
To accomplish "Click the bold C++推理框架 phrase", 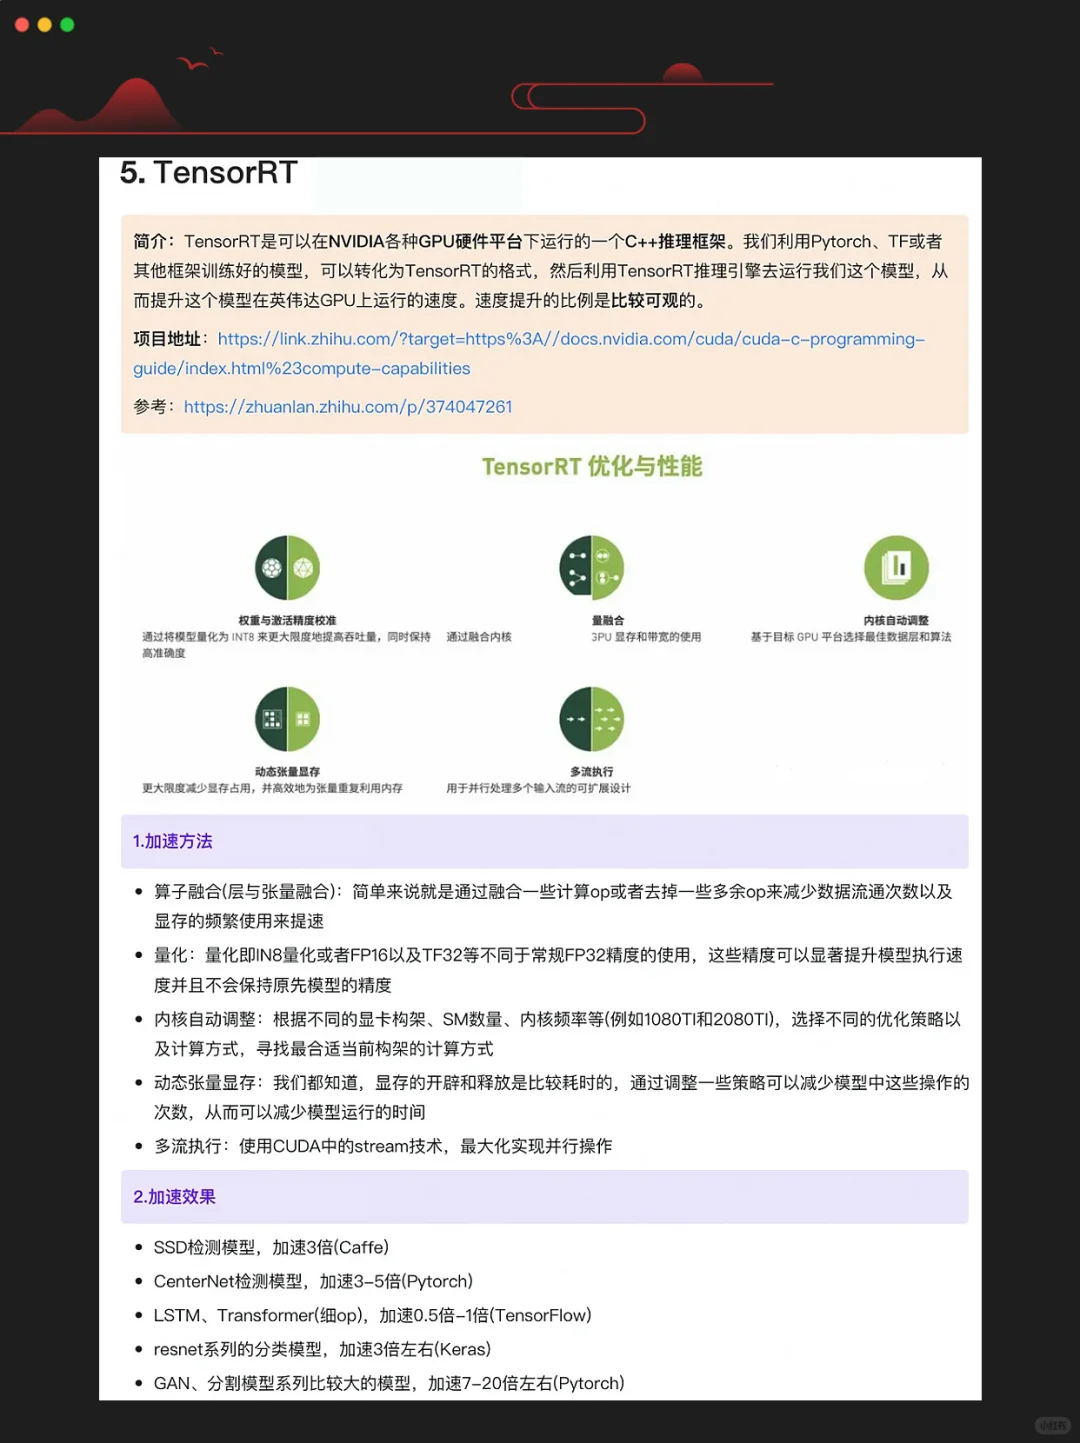I will 675,242.
